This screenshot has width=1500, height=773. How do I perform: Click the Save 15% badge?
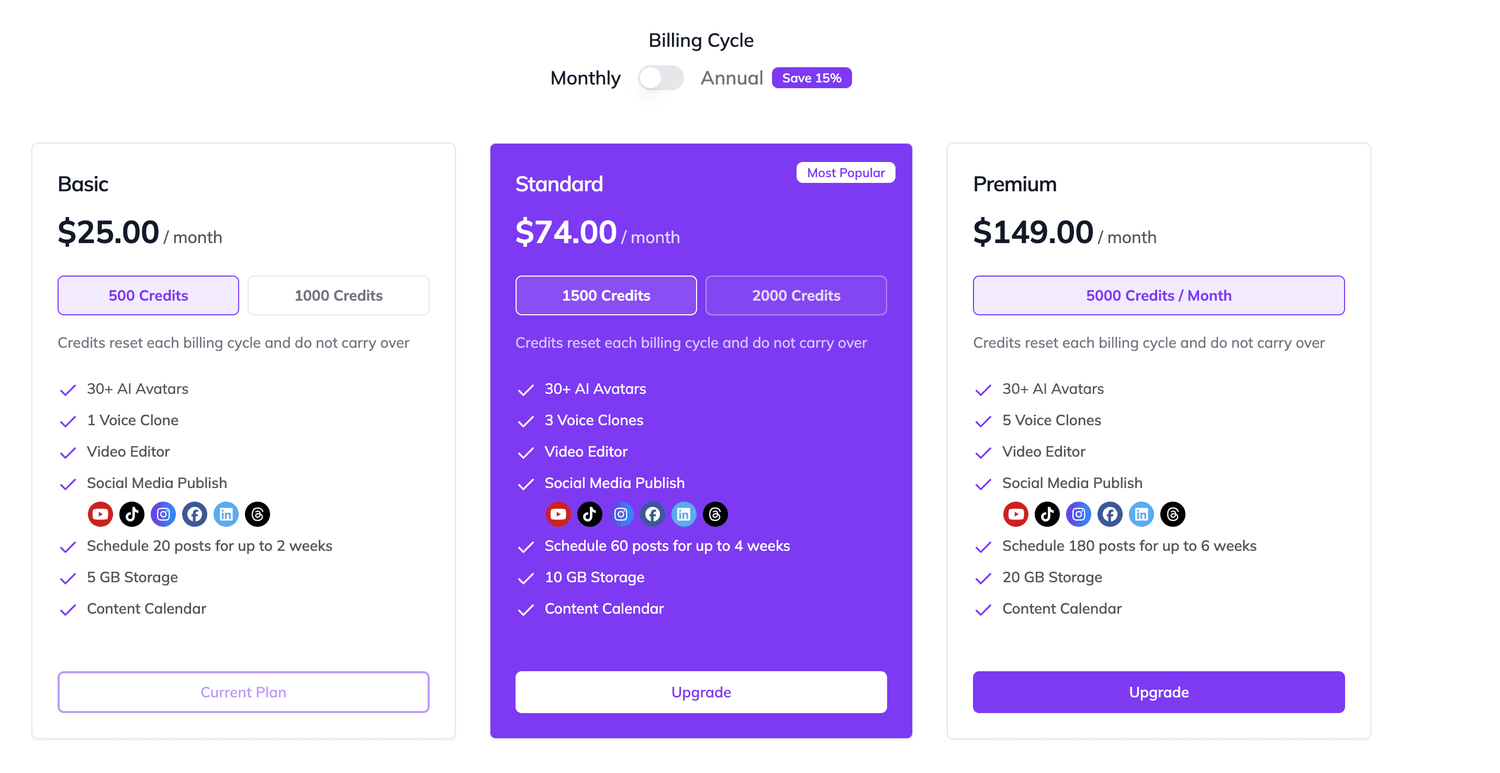click(x=811, y=78)
